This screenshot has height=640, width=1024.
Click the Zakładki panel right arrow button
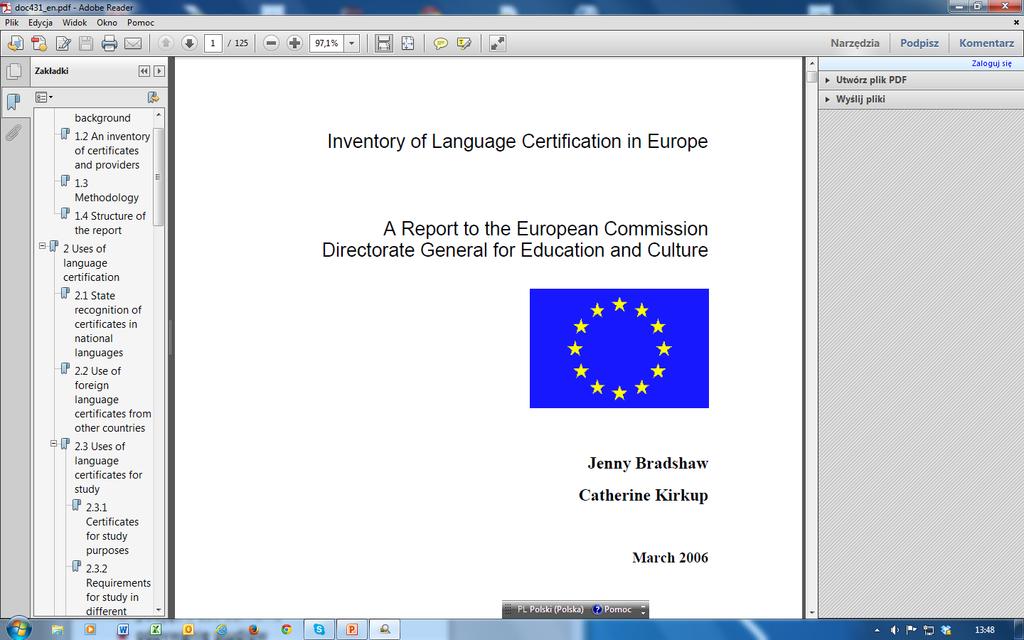tap(159, 71)
